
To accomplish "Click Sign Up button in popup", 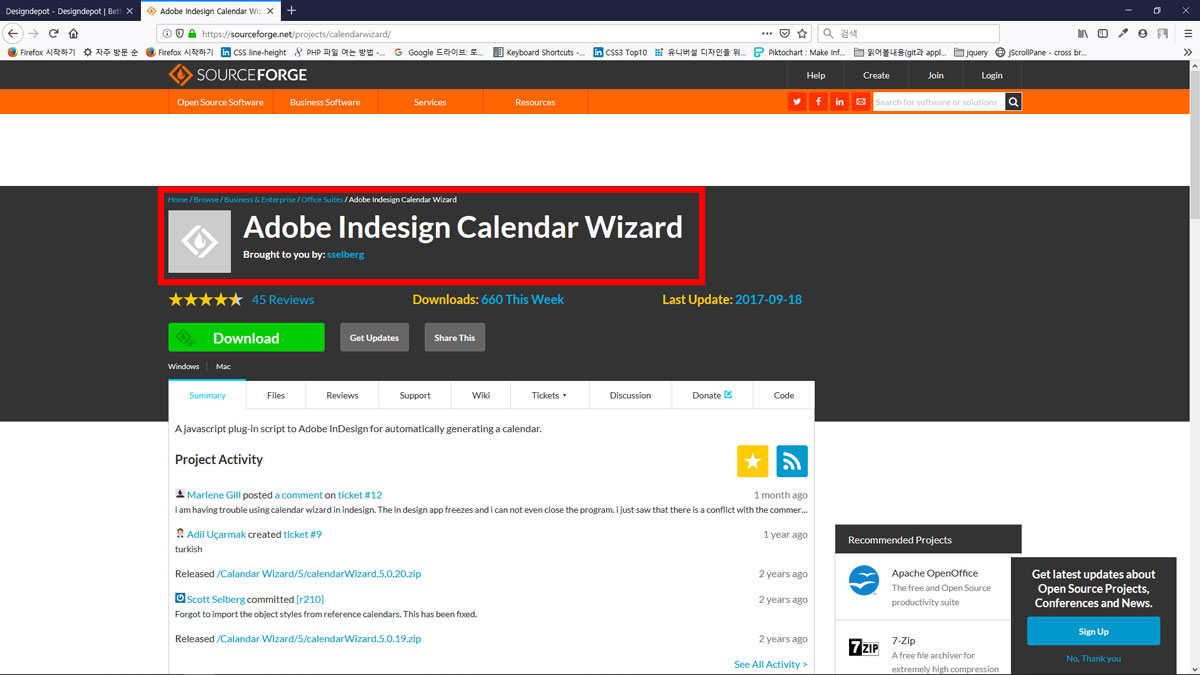I will [x=1093, y=631].
